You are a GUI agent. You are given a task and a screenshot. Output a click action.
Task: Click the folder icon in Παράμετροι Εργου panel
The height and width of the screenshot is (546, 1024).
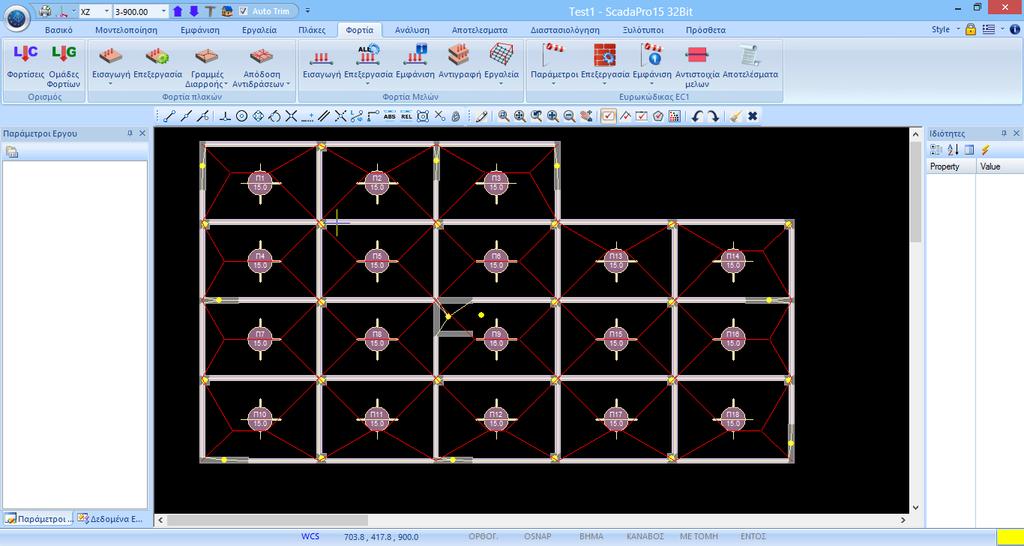coord(12,152)
